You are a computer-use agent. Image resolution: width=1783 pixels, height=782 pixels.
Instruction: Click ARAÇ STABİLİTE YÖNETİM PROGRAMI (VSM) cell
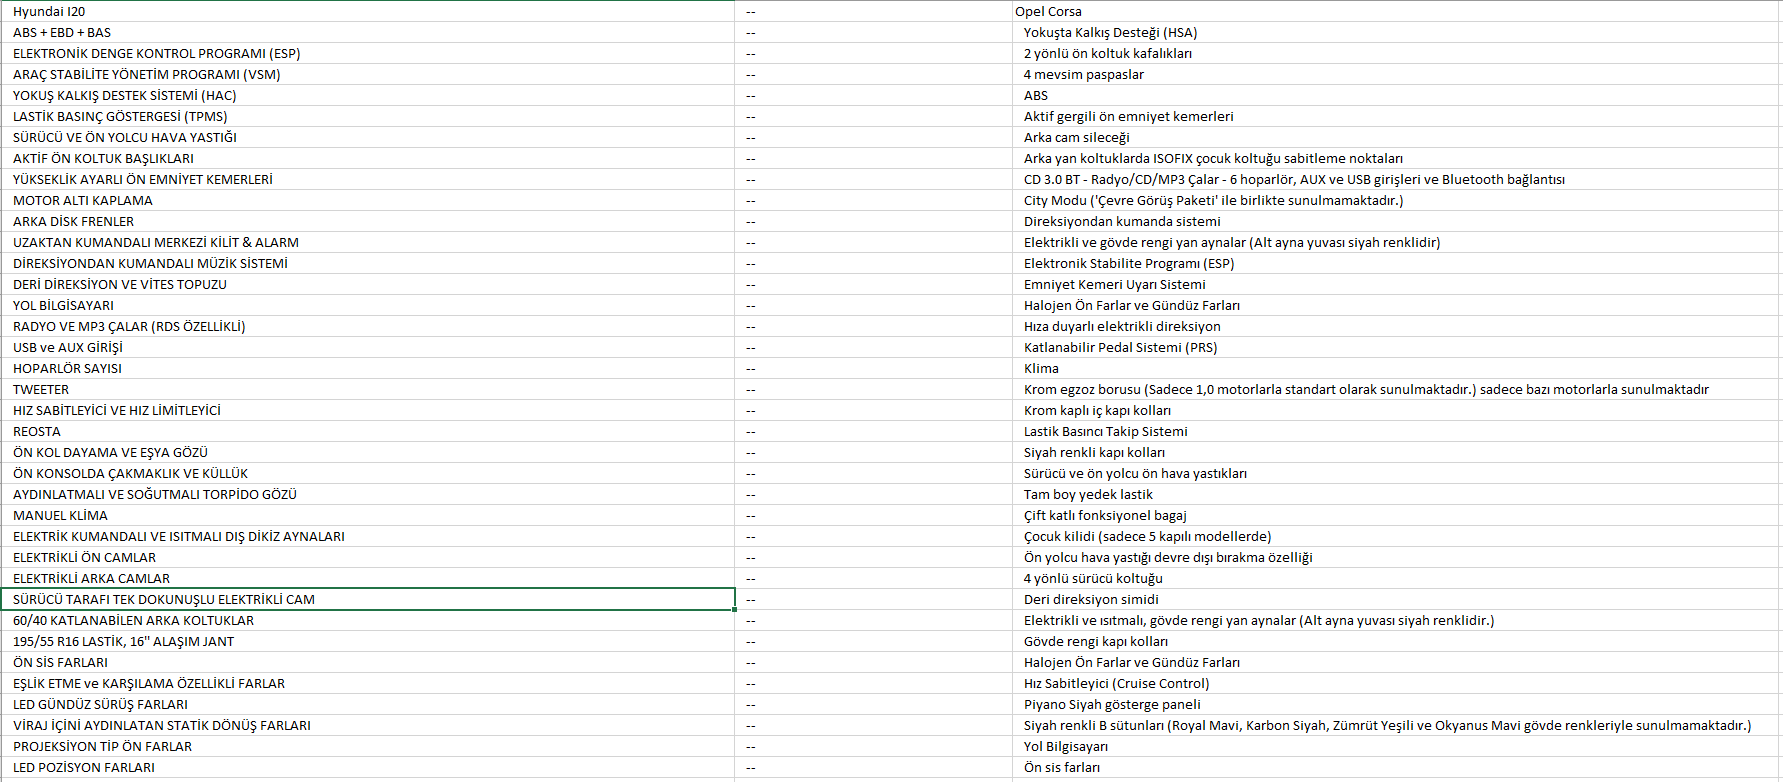(x=368, y=74)
